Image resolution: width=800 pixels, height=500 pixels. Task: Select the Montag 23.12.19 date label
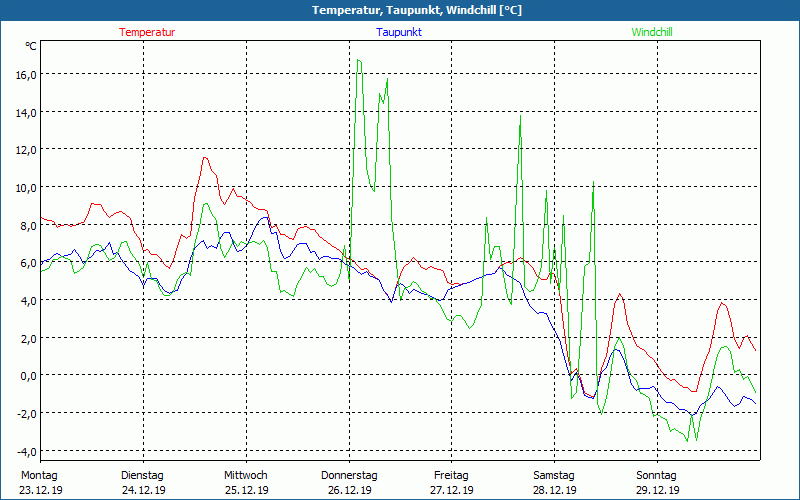tap(40, 482)
